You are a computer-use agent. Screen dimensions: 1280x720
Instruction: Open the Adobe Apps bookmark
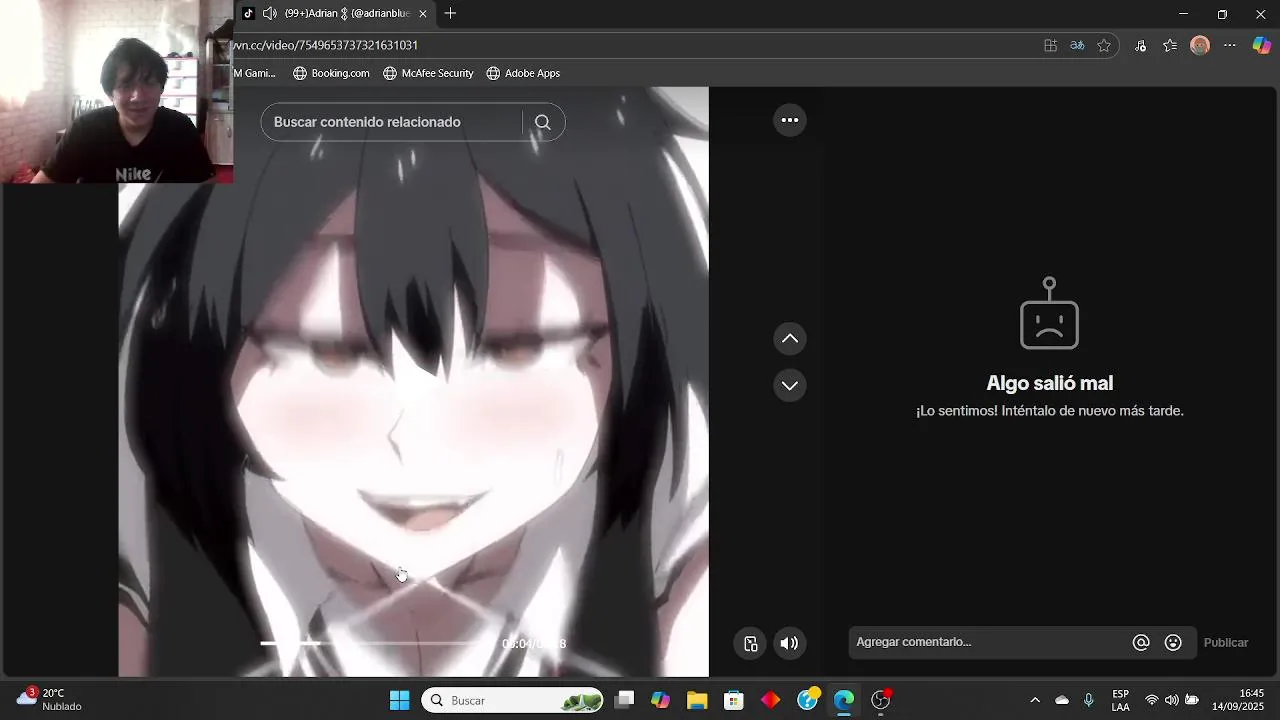pos(523,73)
